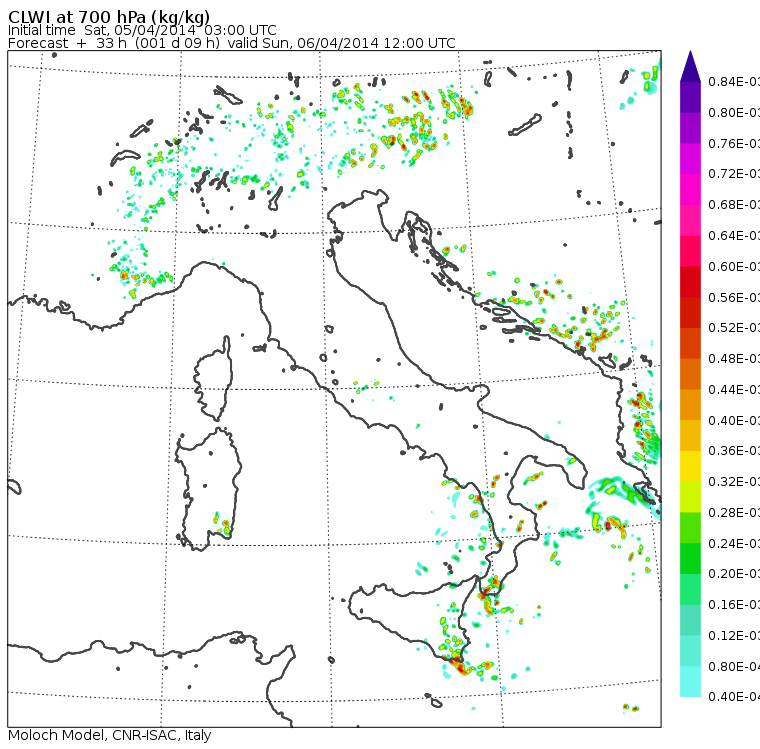Click the 0.32E-03 legend label
The width and height of the screenshot is (760, 749).
734,481
